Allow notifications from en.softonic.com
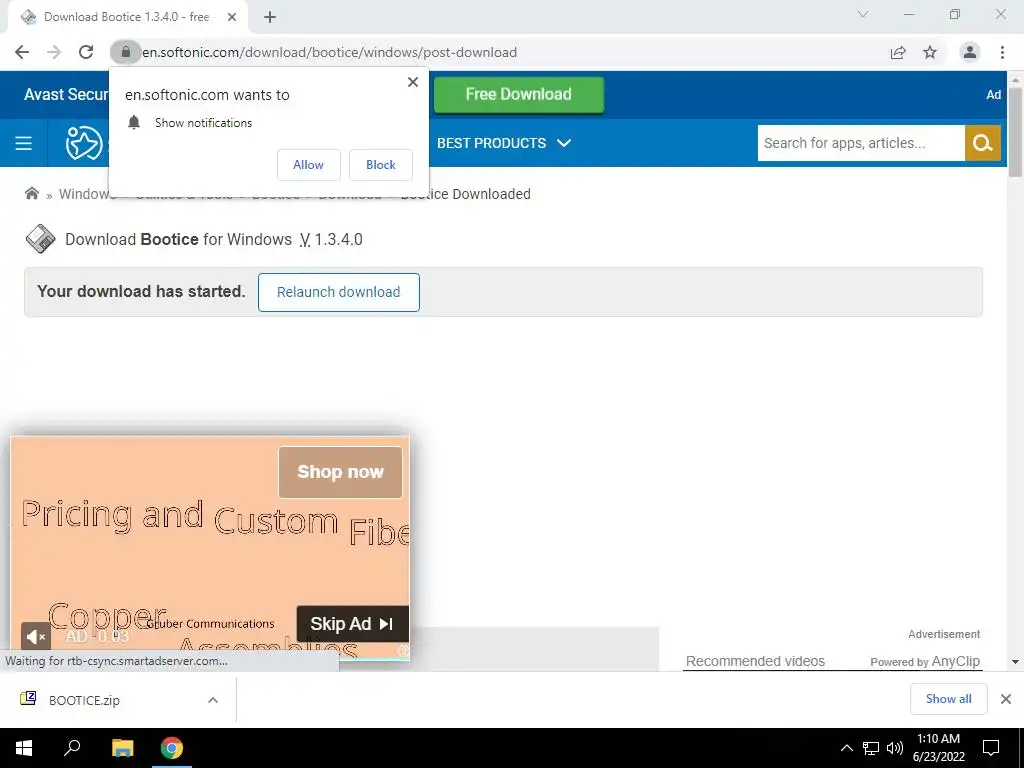The height and width of the screenshot is (768, 1024). click(308, 165)
